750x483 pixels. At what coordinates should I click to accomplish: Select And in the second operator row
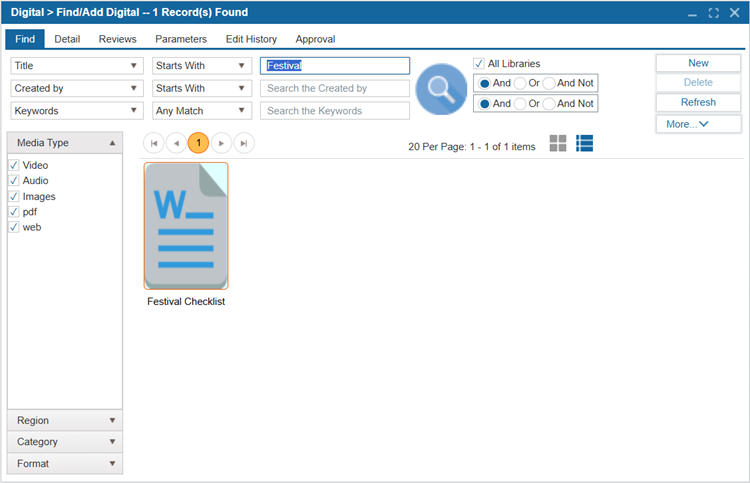(x=485, y=104)
